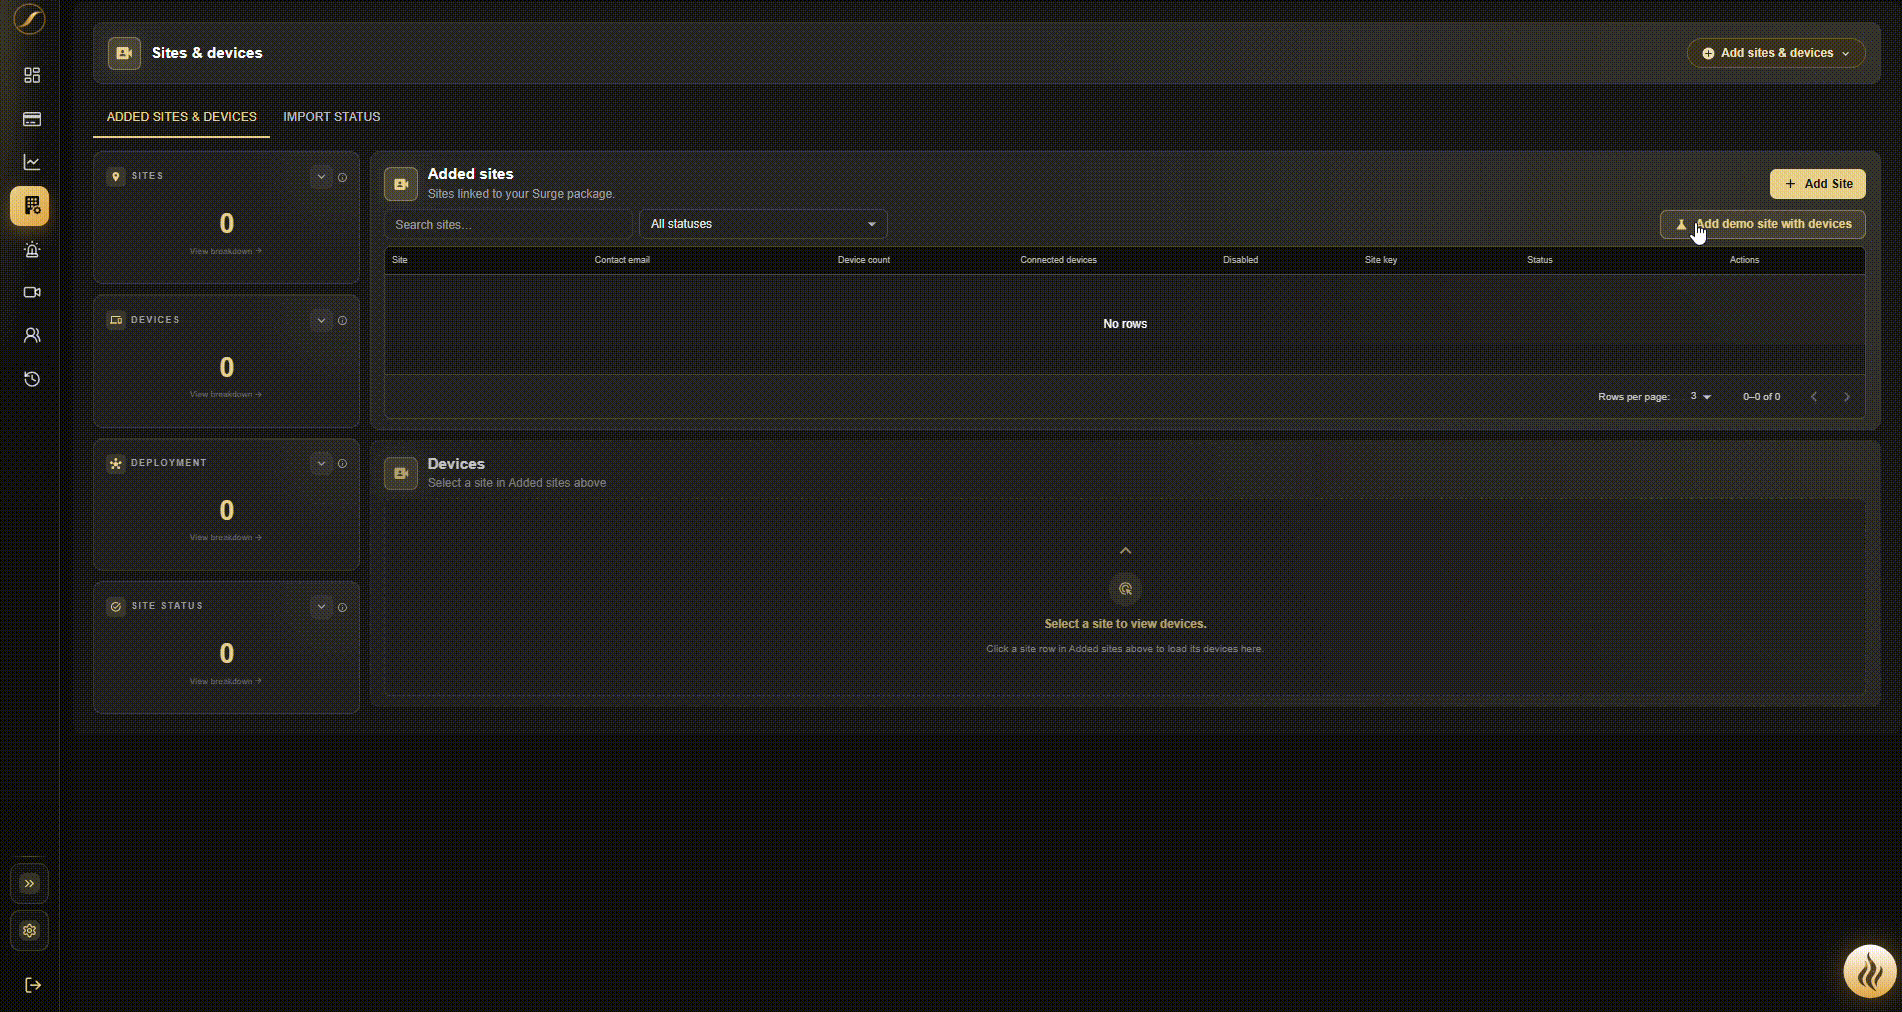Click the DEVICES card info icon
Screen dimensions: 1902x1012
pos(342,321)
